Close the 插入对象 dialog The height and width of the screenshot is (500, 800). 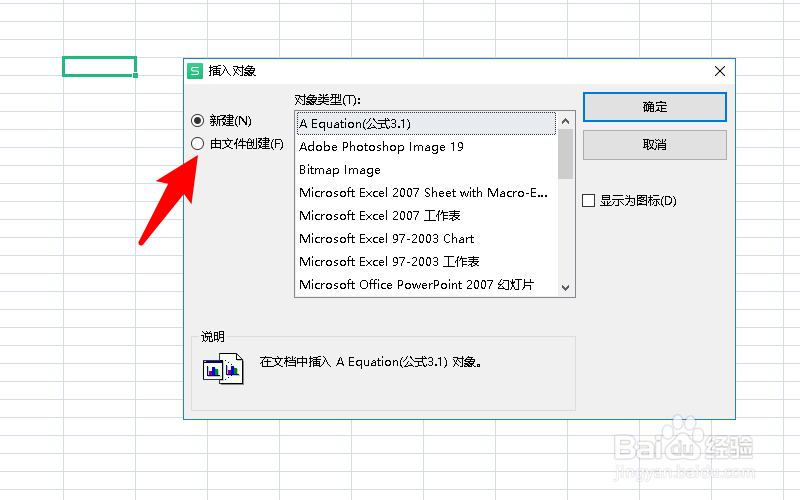click(720, 71)
